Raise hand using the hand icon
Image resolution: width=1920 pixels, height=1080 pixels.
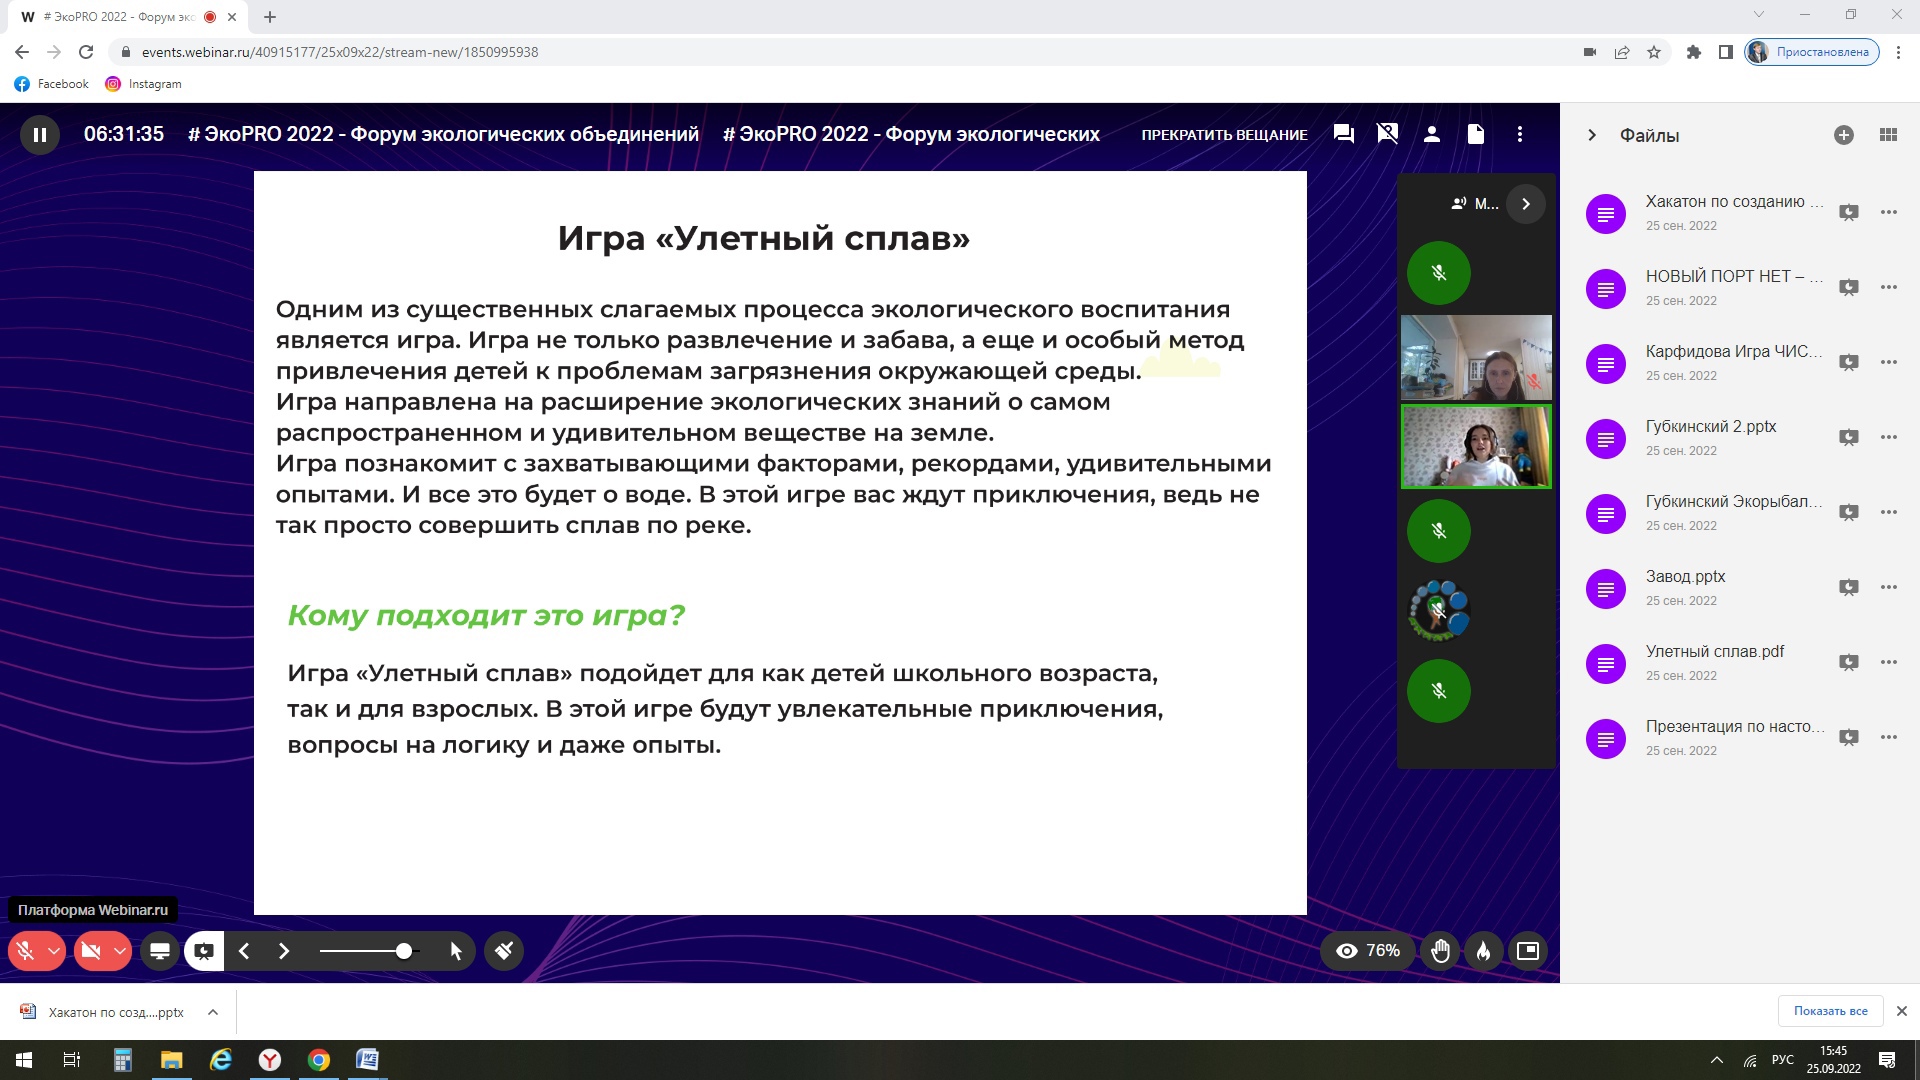coord(1440,951)
